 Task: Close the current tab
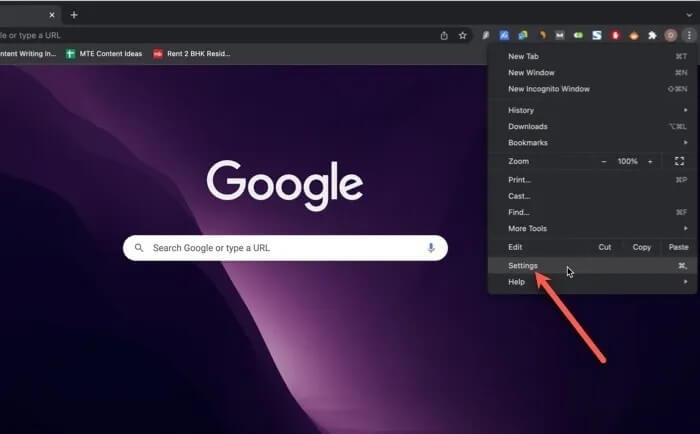52,15
